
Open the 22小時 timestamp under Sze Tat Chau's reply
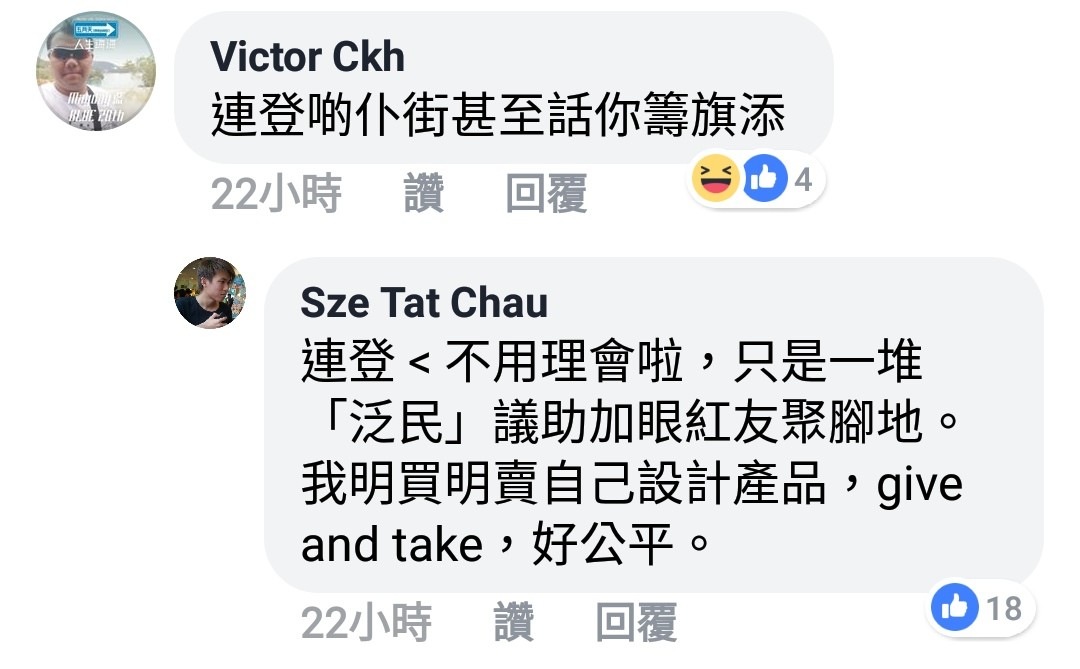pyautogui.click(x=366, y=622)
